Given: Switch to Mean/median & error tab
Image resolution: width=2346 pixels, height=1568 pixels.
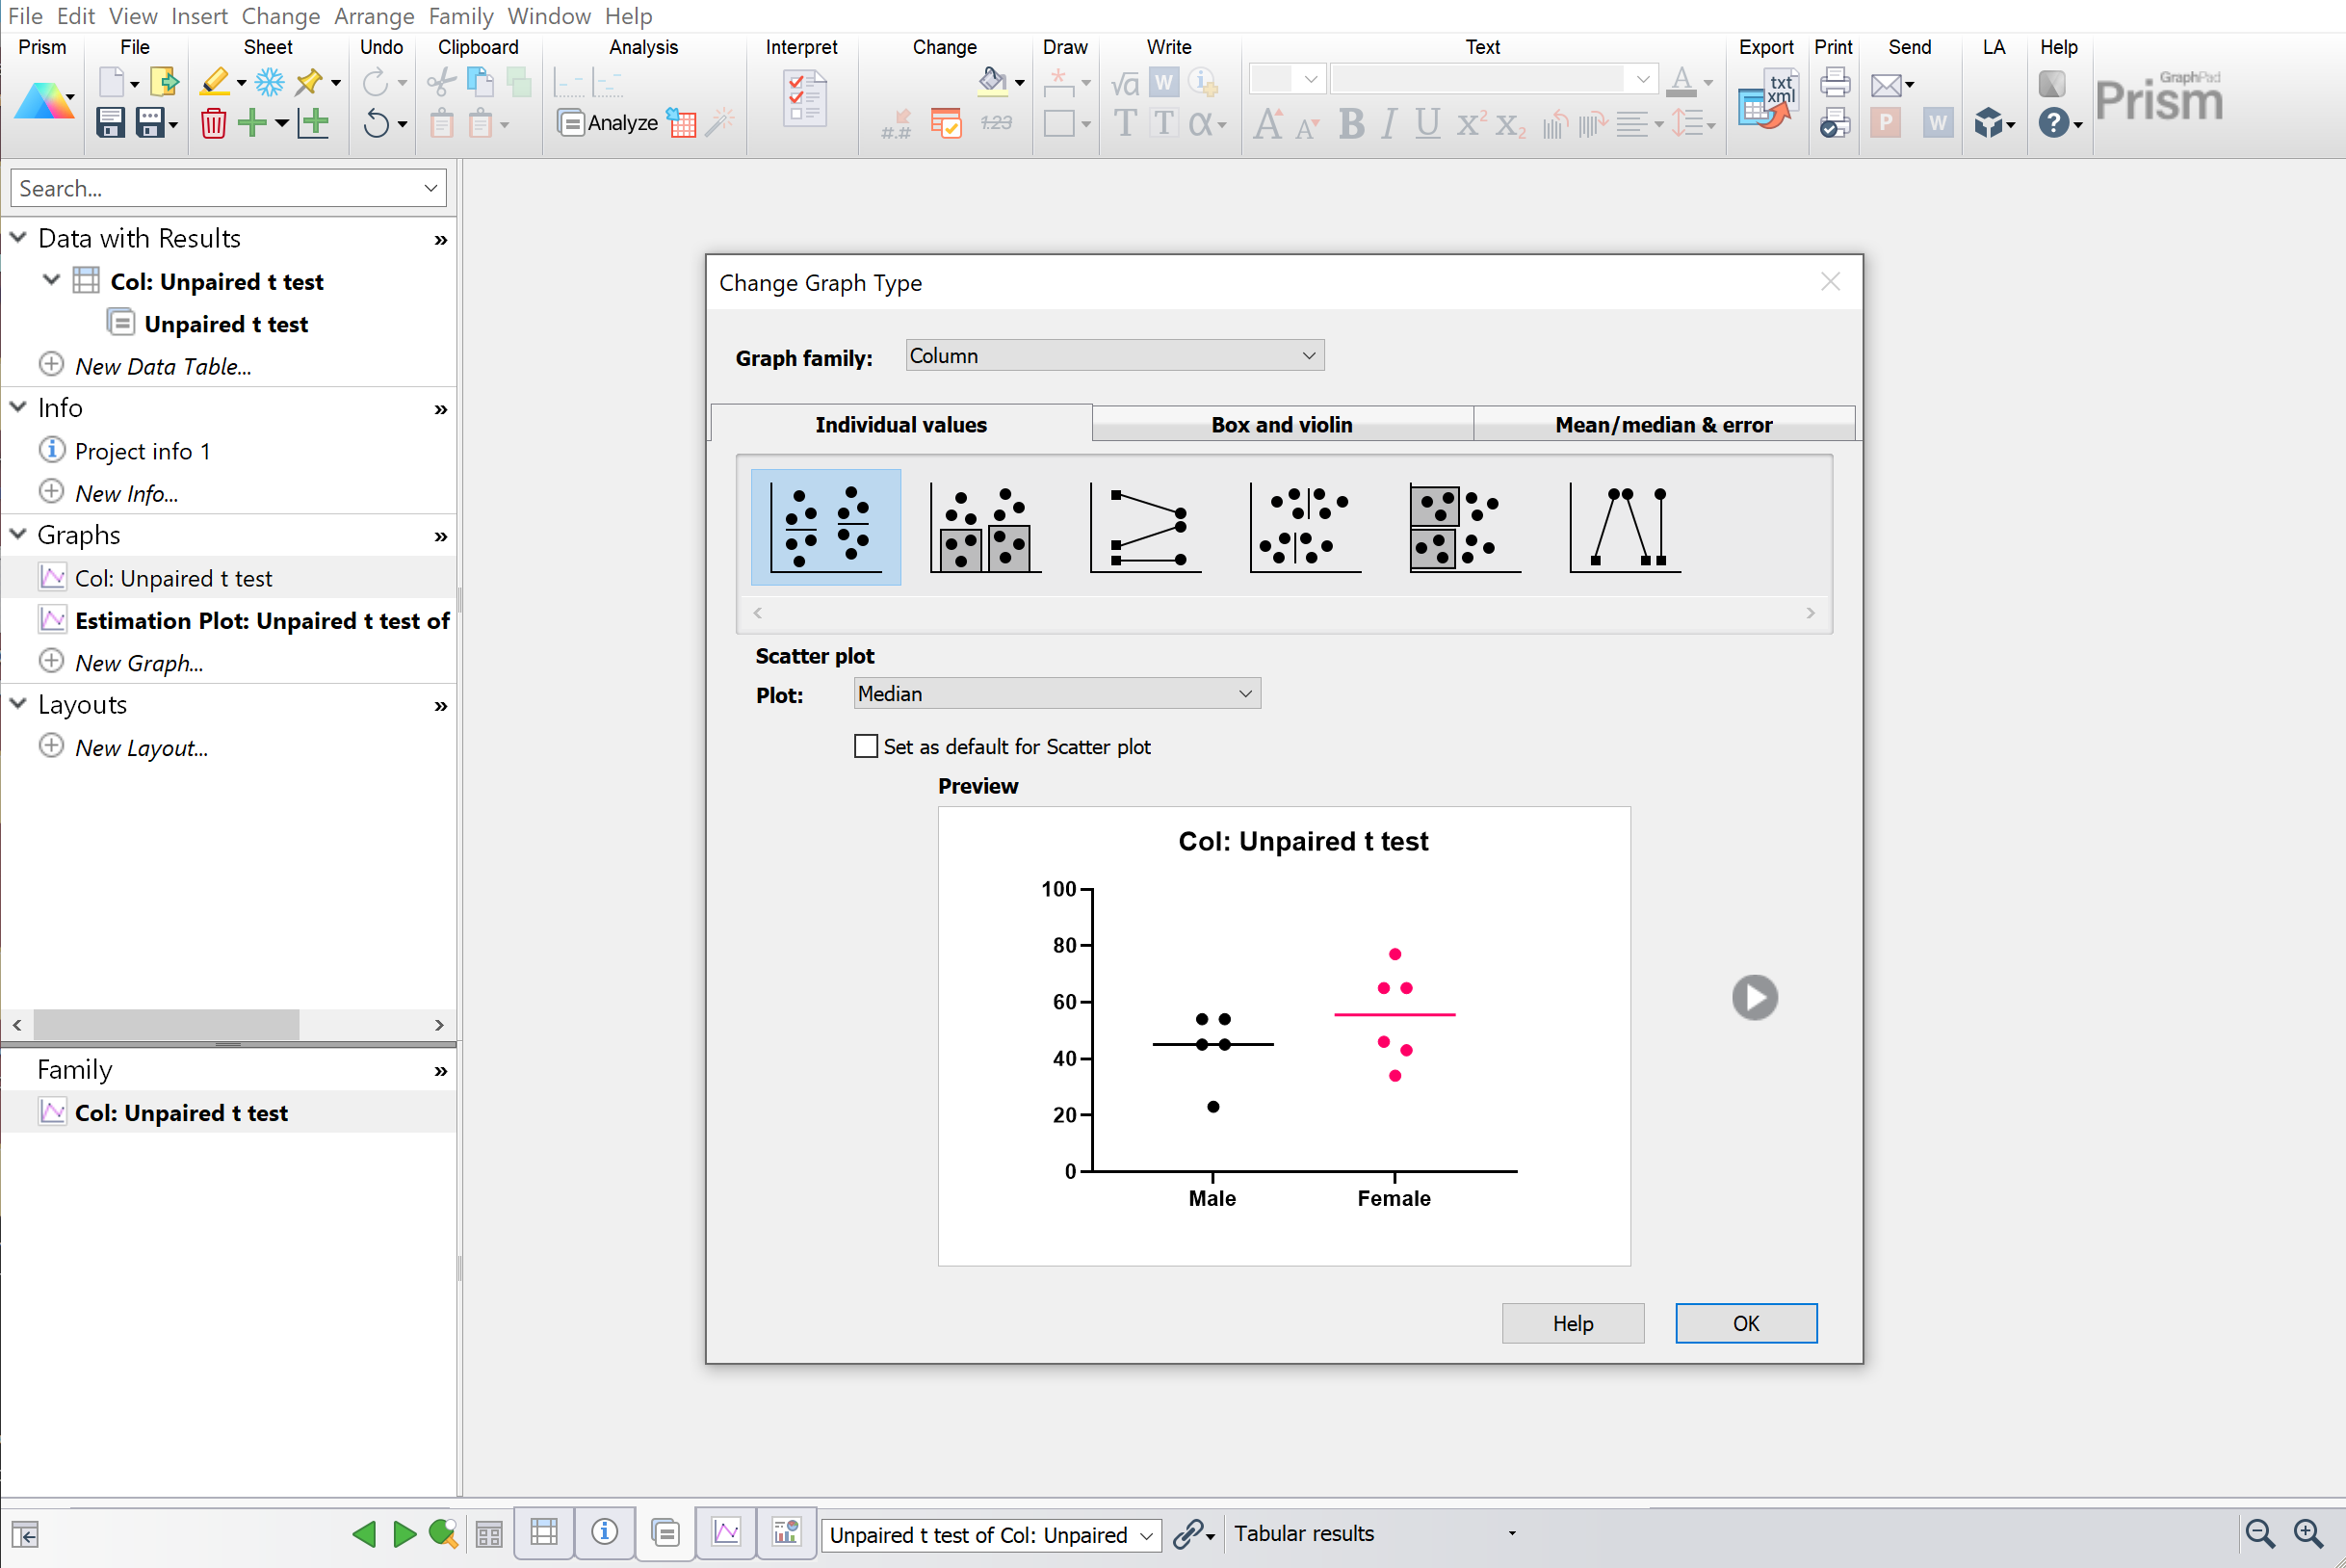Looking at the screenshot, I should click(1664, 424).
